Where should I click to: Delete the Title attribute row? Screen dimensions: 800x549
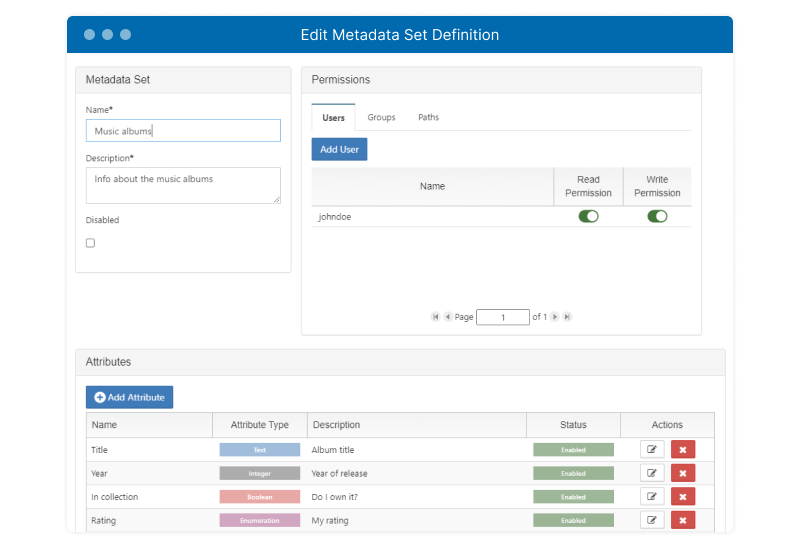[x=683, y=450]
